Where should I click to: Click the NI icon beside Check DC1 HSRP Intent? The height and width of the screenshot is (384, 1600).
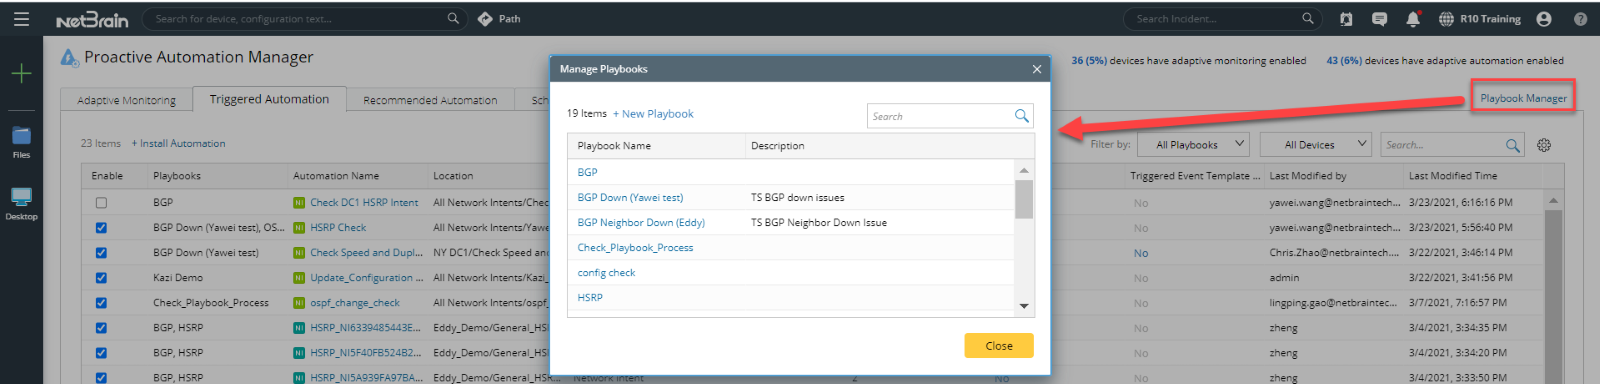tap(299, 203)
